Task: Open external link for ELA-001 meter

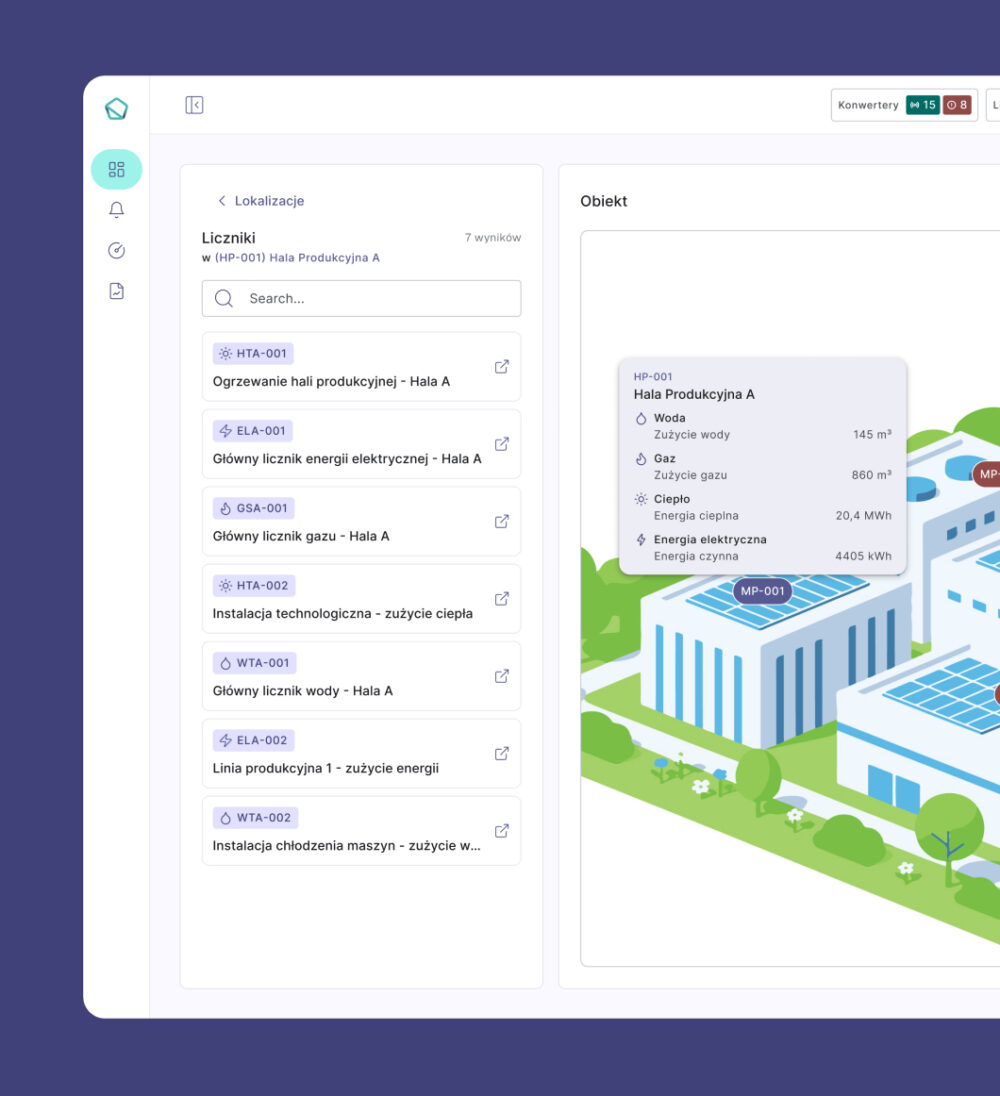Action: pos(502,444)
